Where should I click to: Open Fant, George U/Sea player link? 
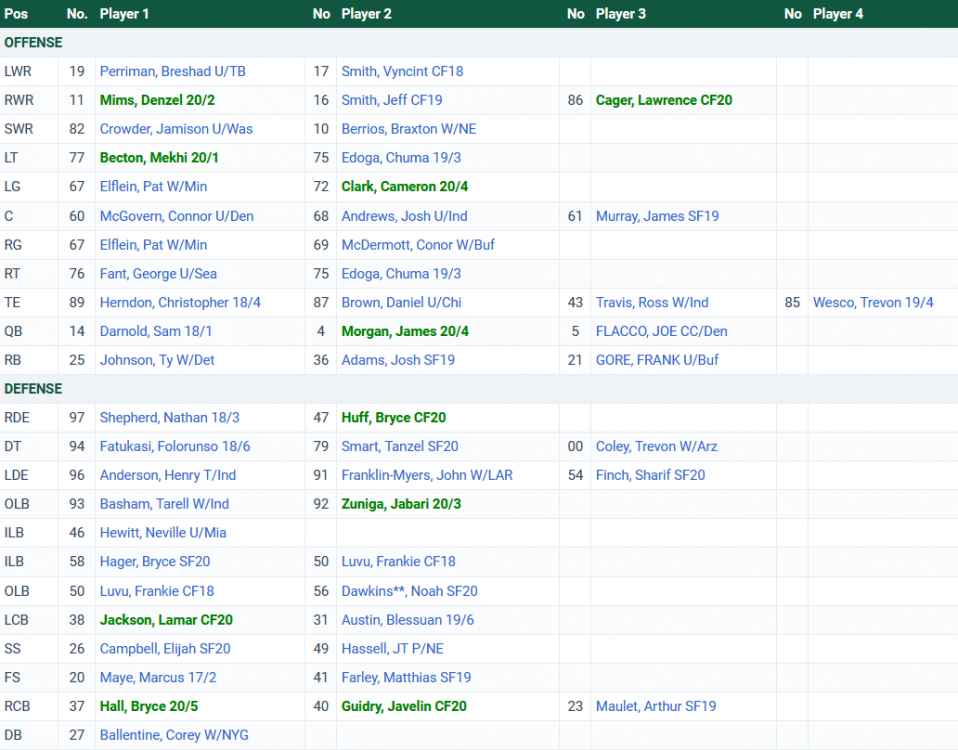click(x=158, y=274)
